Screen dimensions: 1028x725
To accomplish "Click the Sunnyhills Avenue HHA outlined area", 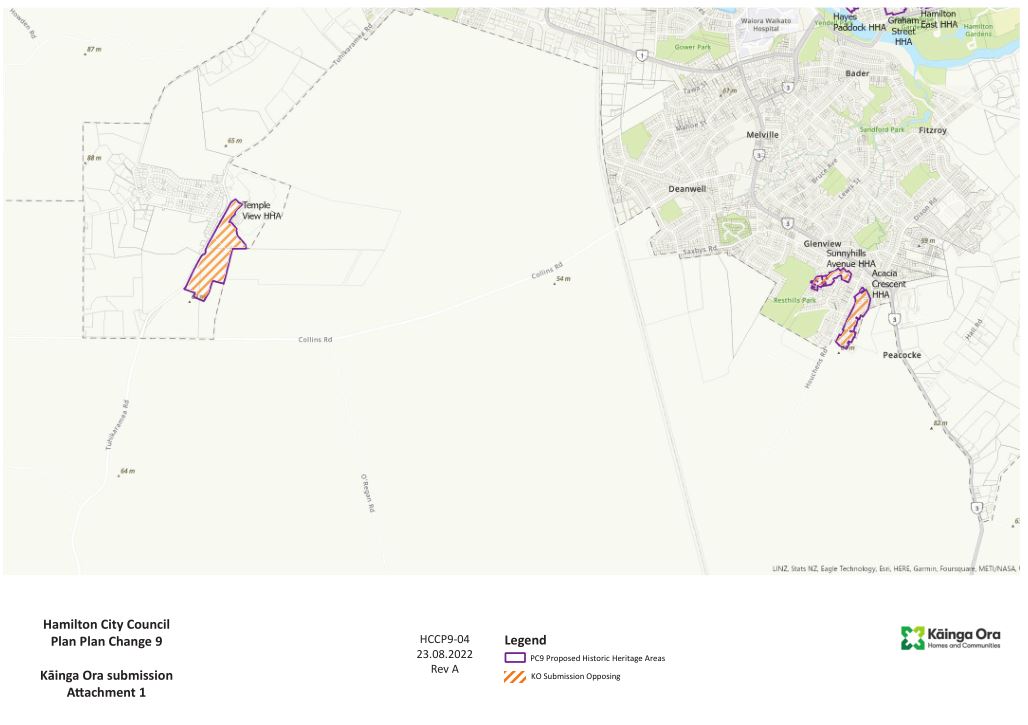I will (x=829, y=280).
